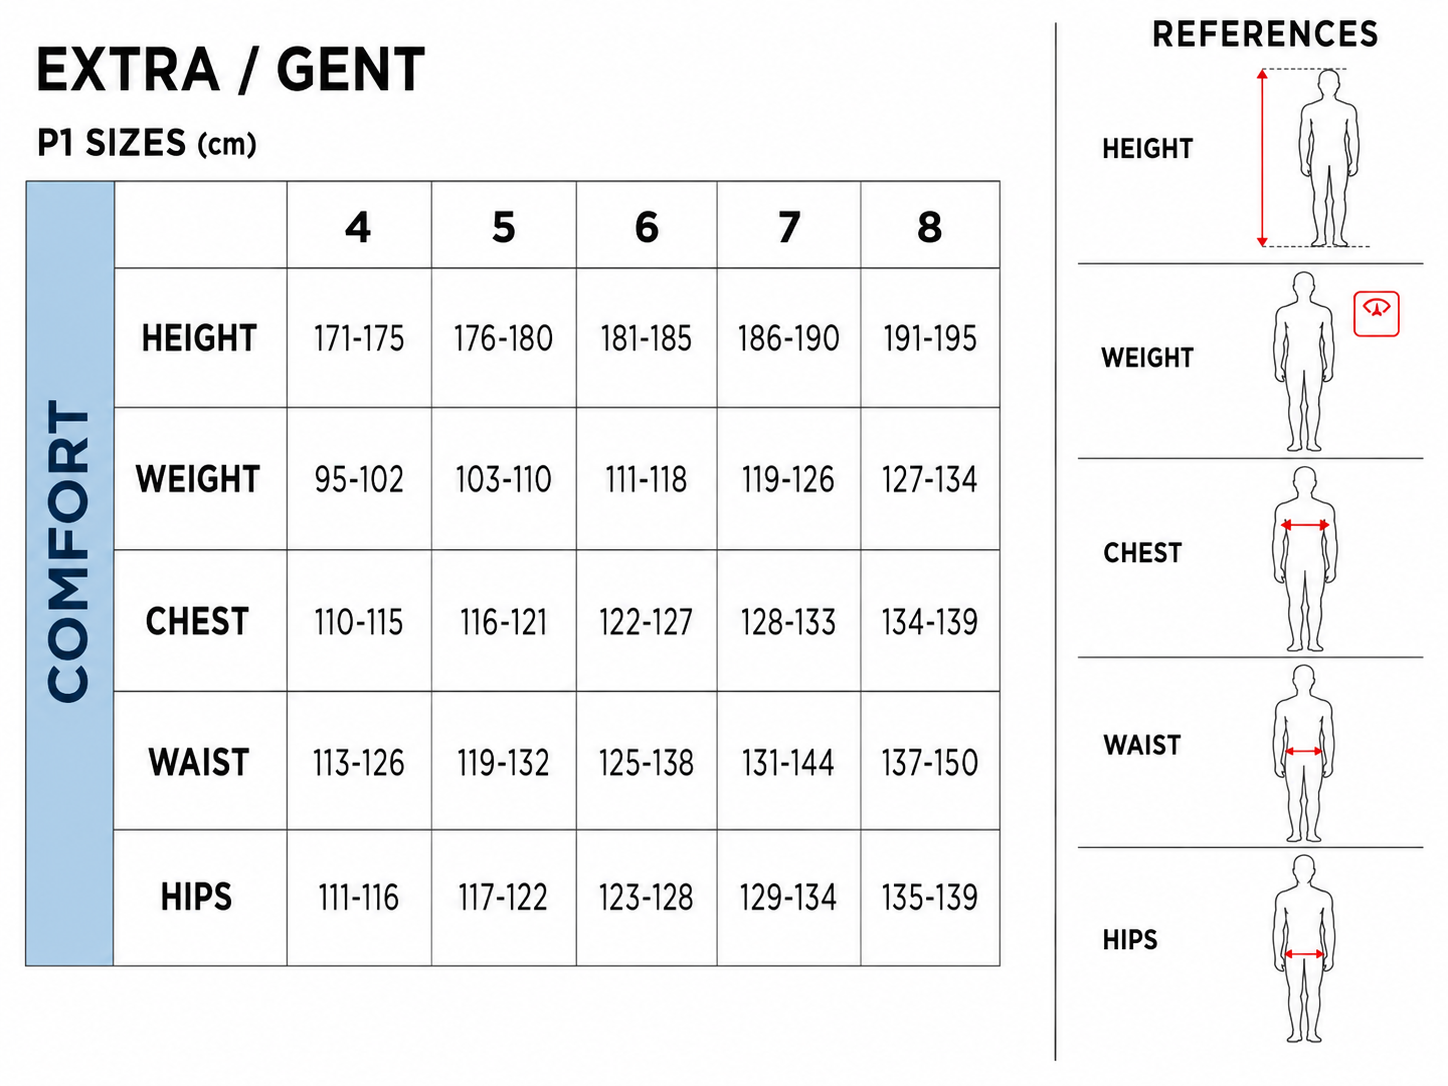This screenshot has height=1086, width=1448.
Task: Click the hips measurement body figure
Action: [1304, 948]
